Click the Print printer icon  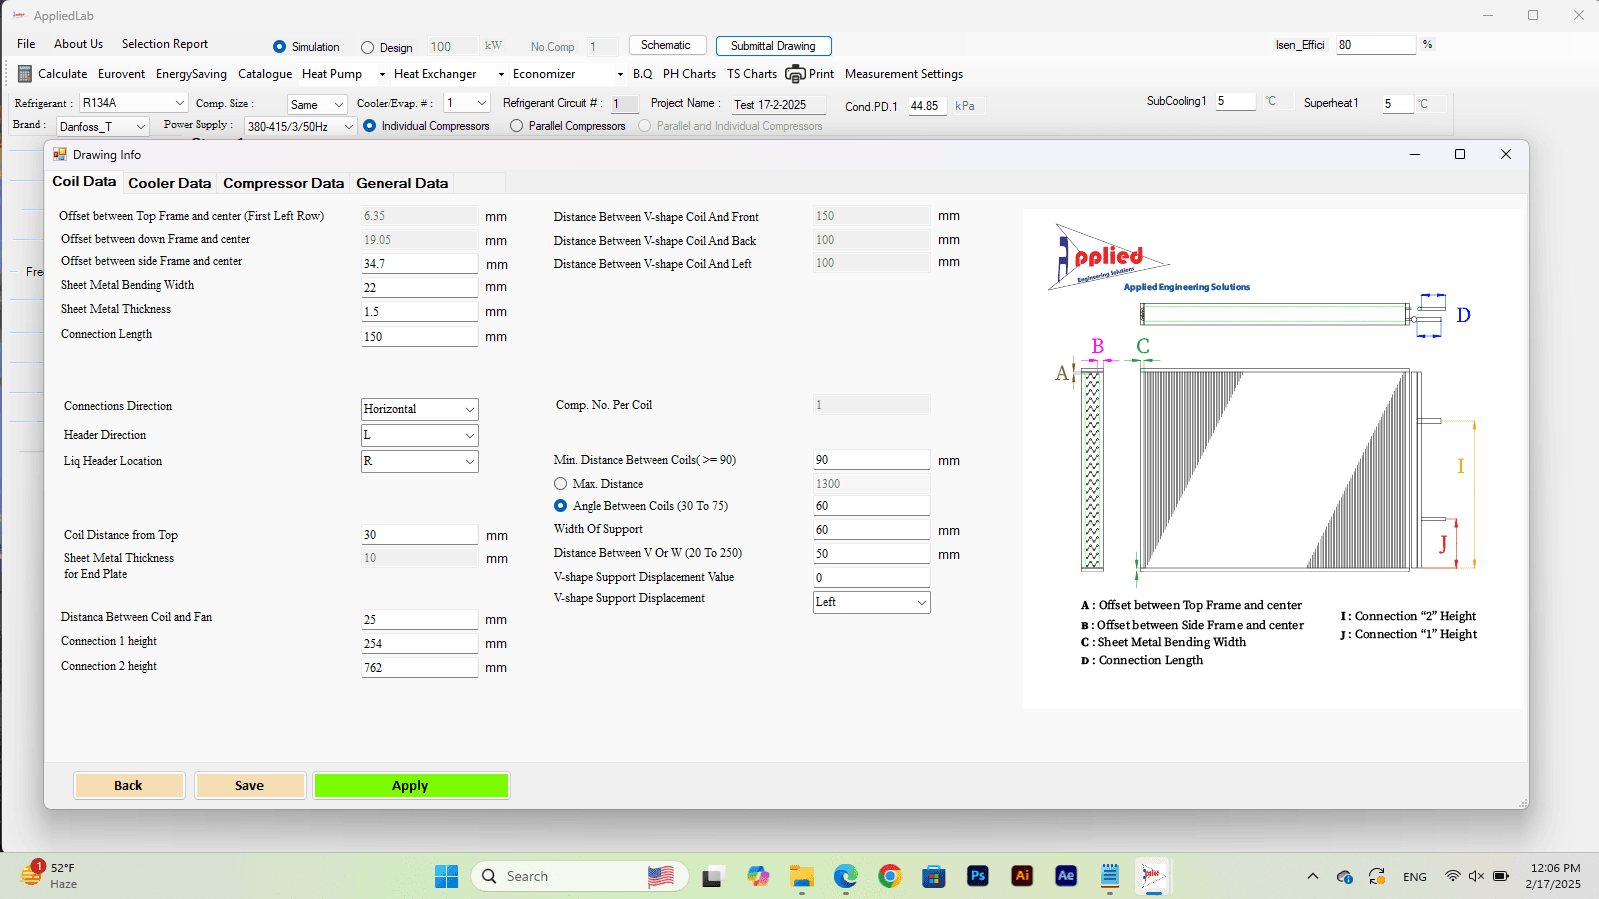coord(795,74)
